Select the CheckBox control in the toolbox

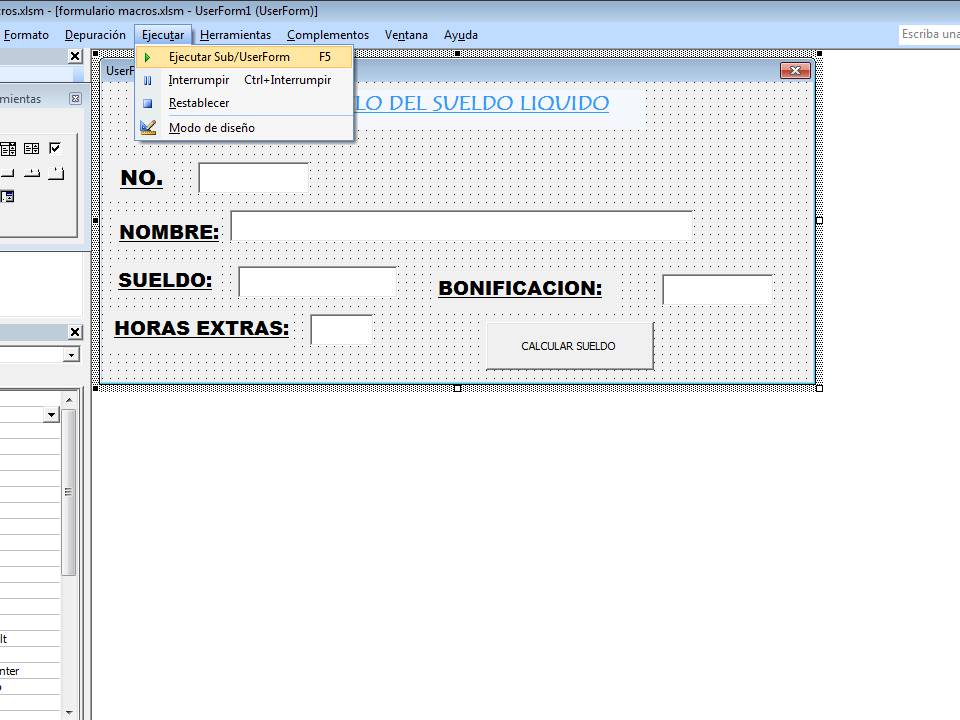[x=56, y=150]
